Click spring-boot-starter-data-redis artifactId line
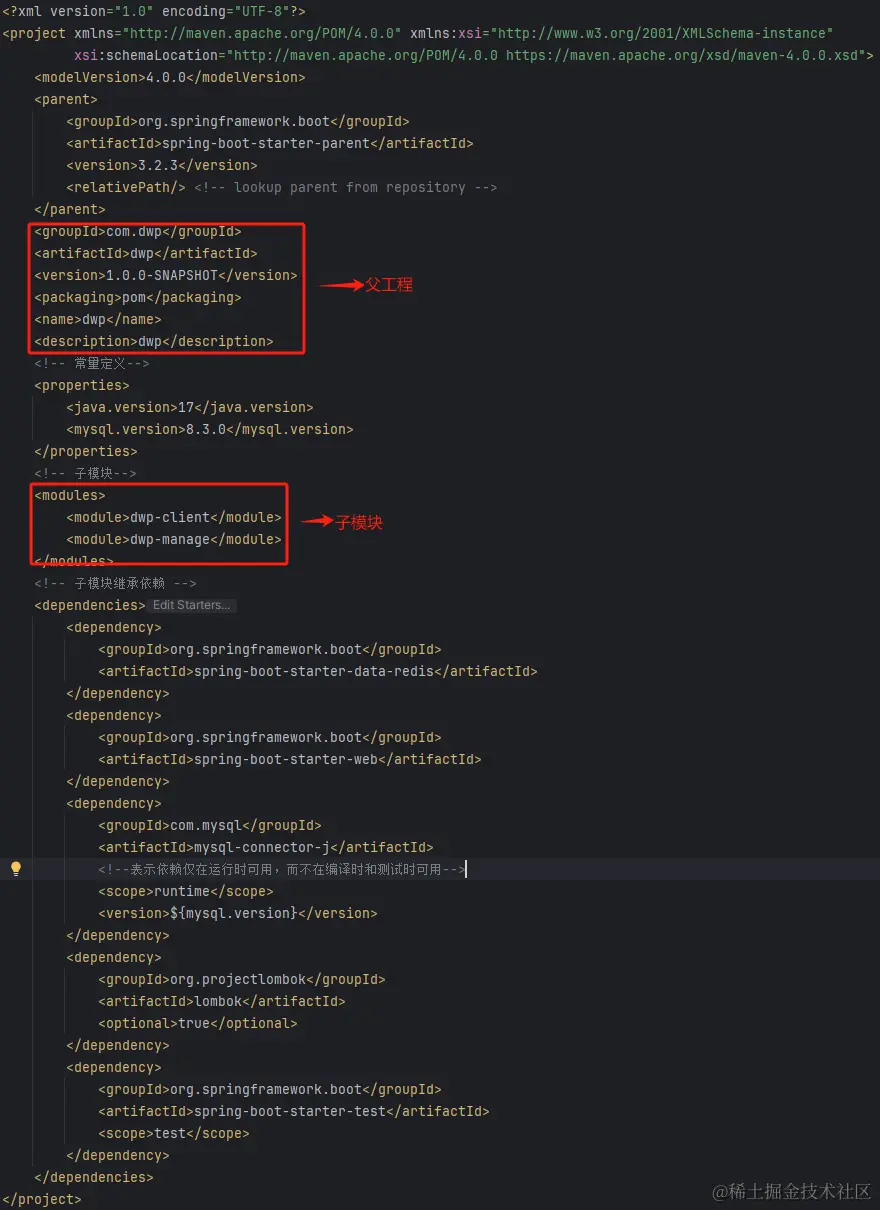 click(318, 671)
